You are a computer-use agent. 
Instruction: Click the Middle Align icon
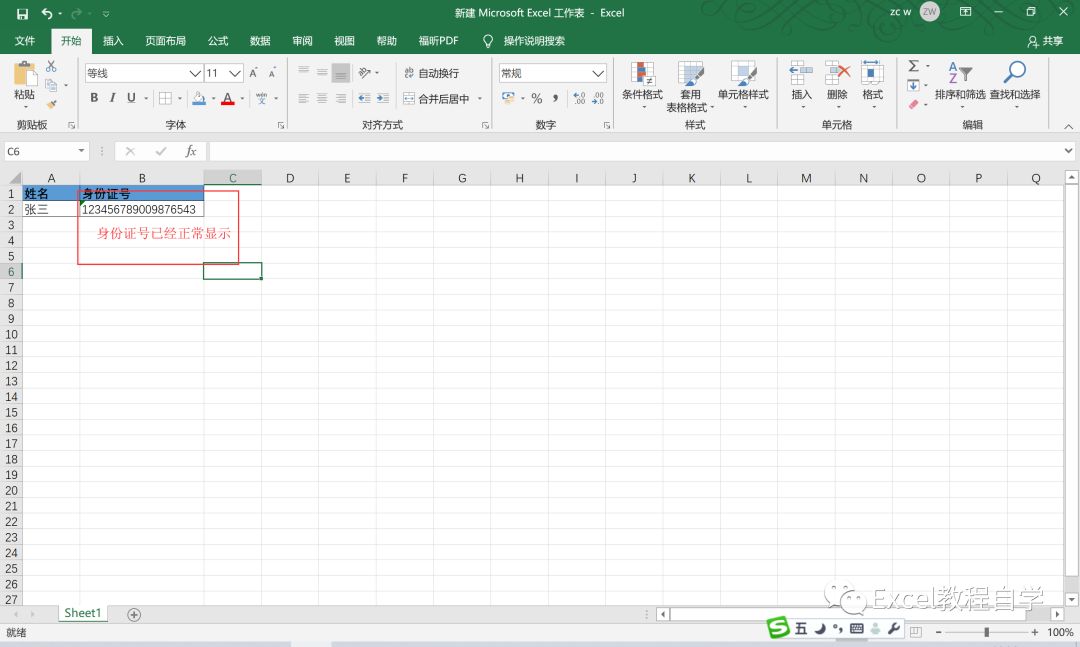(322, 72)
